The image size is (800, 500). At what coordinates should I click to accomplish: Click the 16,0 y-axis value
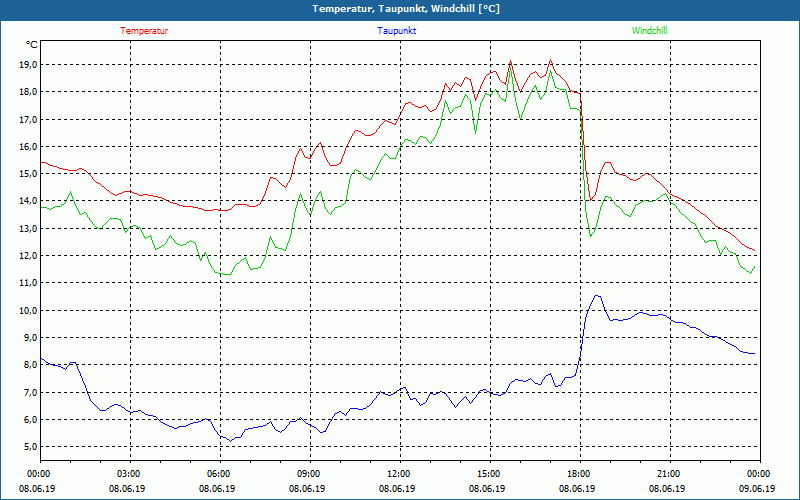pos(29,146)
